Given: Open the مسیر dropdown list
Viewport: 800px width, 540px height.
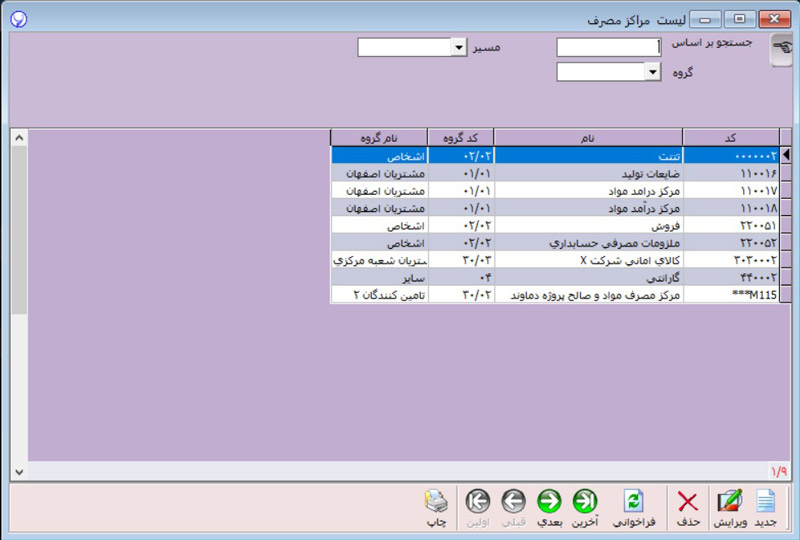Looking at the screenshot, I should coord(458,47).
